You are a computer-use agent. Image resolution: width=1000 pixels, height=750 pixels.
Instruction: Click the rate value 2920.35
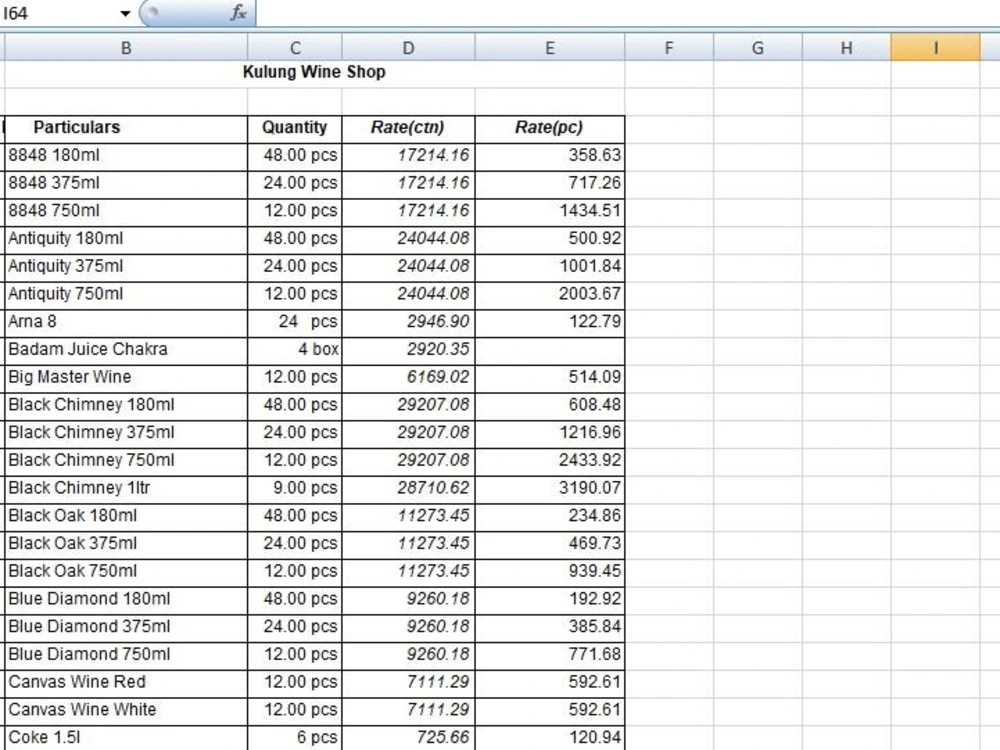click(408, 350)
